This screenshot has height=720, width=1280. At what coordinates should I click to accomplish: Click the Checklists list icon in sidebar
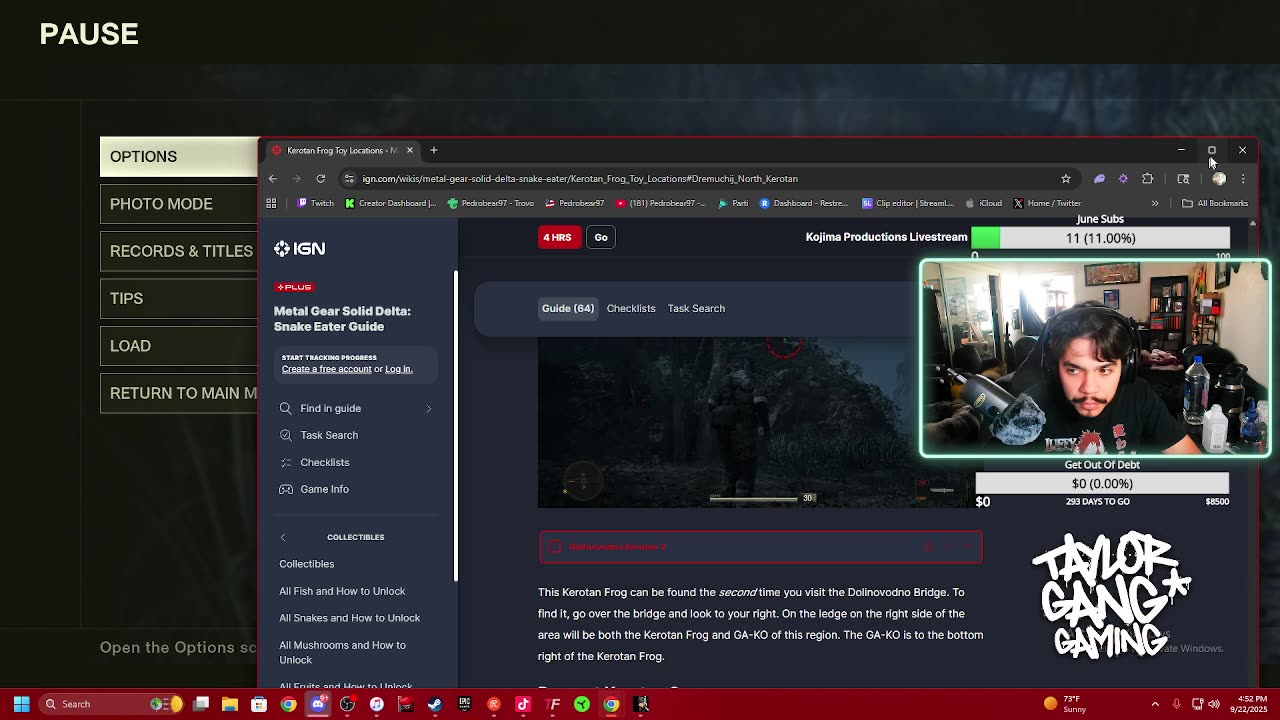[x=286, y=462]
